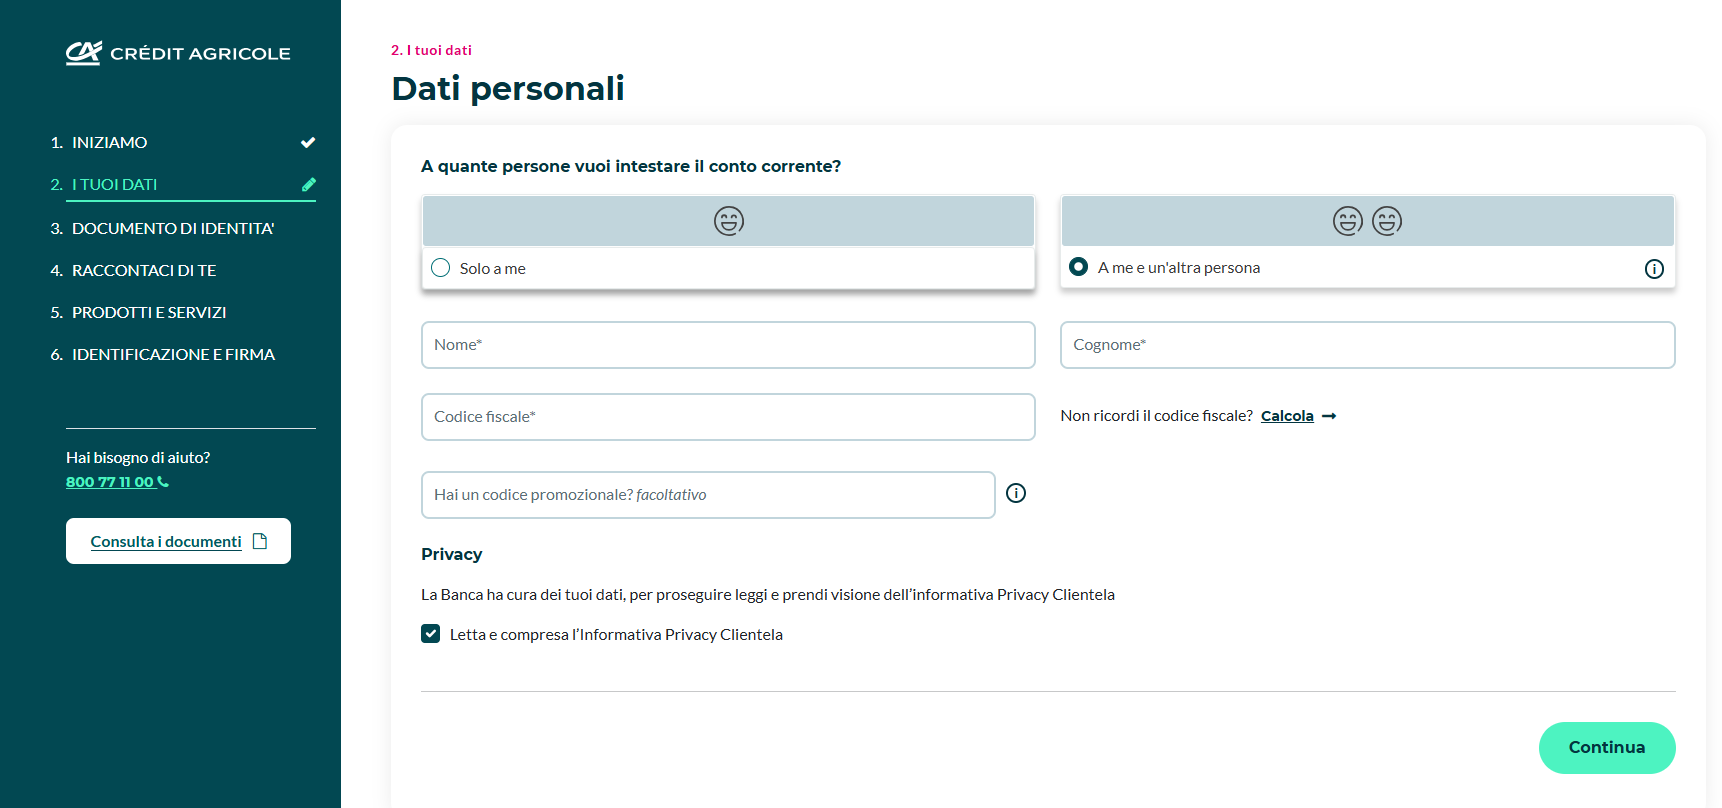Click the document icon in Consulta i documenti

260,541
